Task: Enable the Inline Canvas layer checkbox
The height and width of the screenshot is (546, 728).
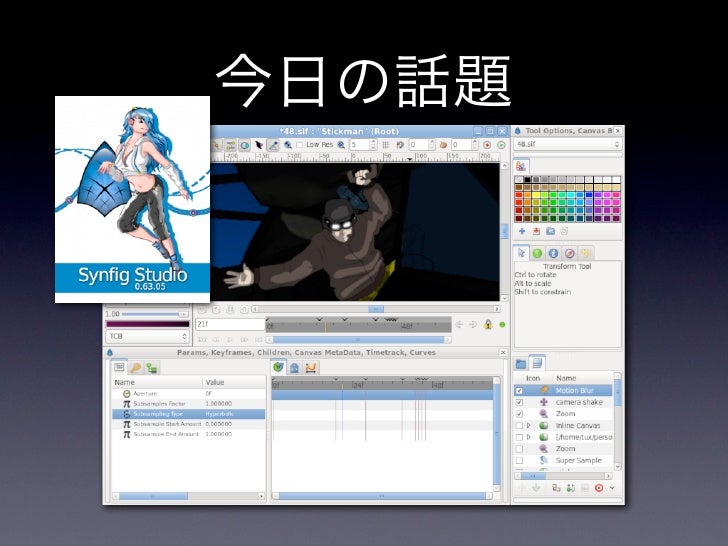Action: click(519, 425)
